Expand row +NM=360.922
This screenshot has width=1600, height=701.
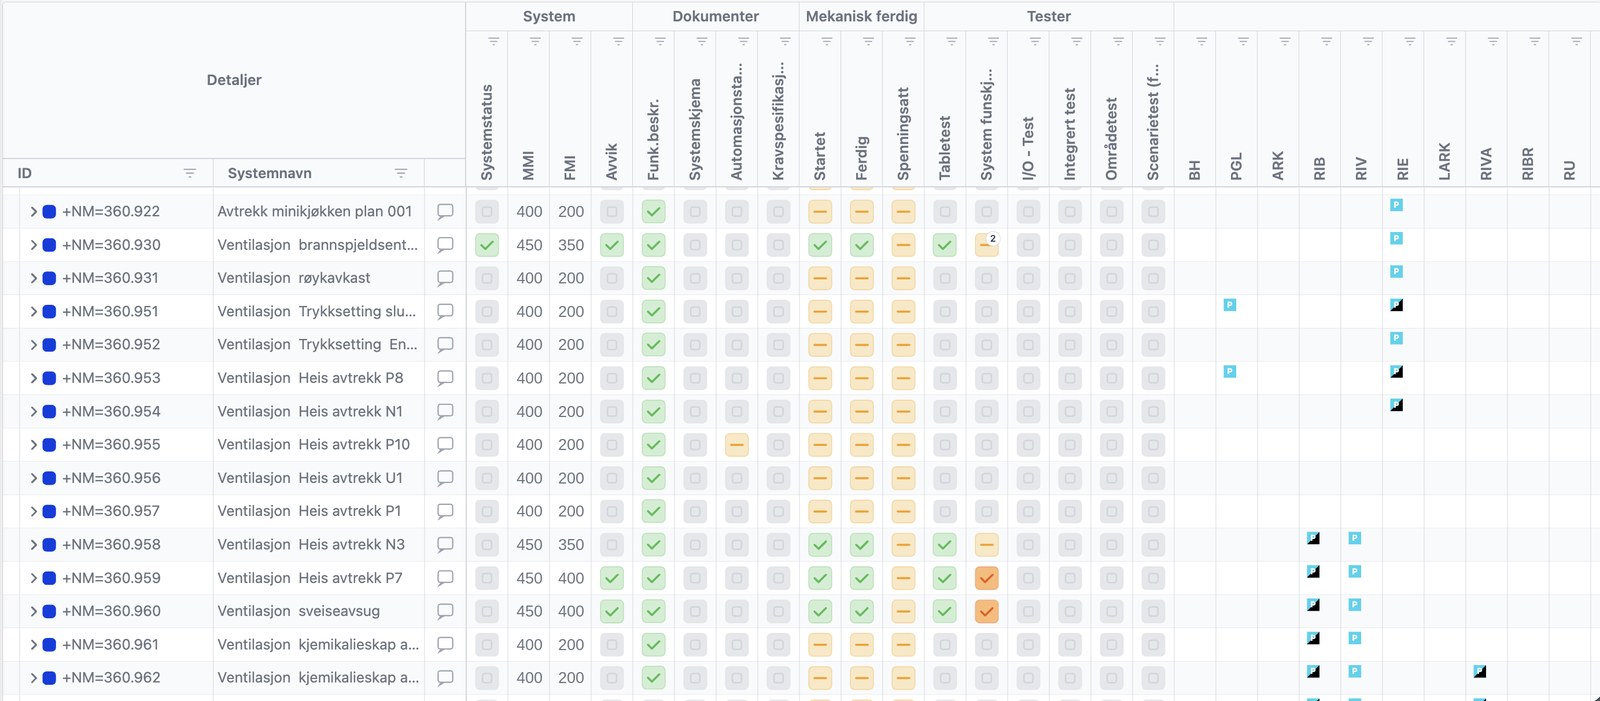click(33, 211)
